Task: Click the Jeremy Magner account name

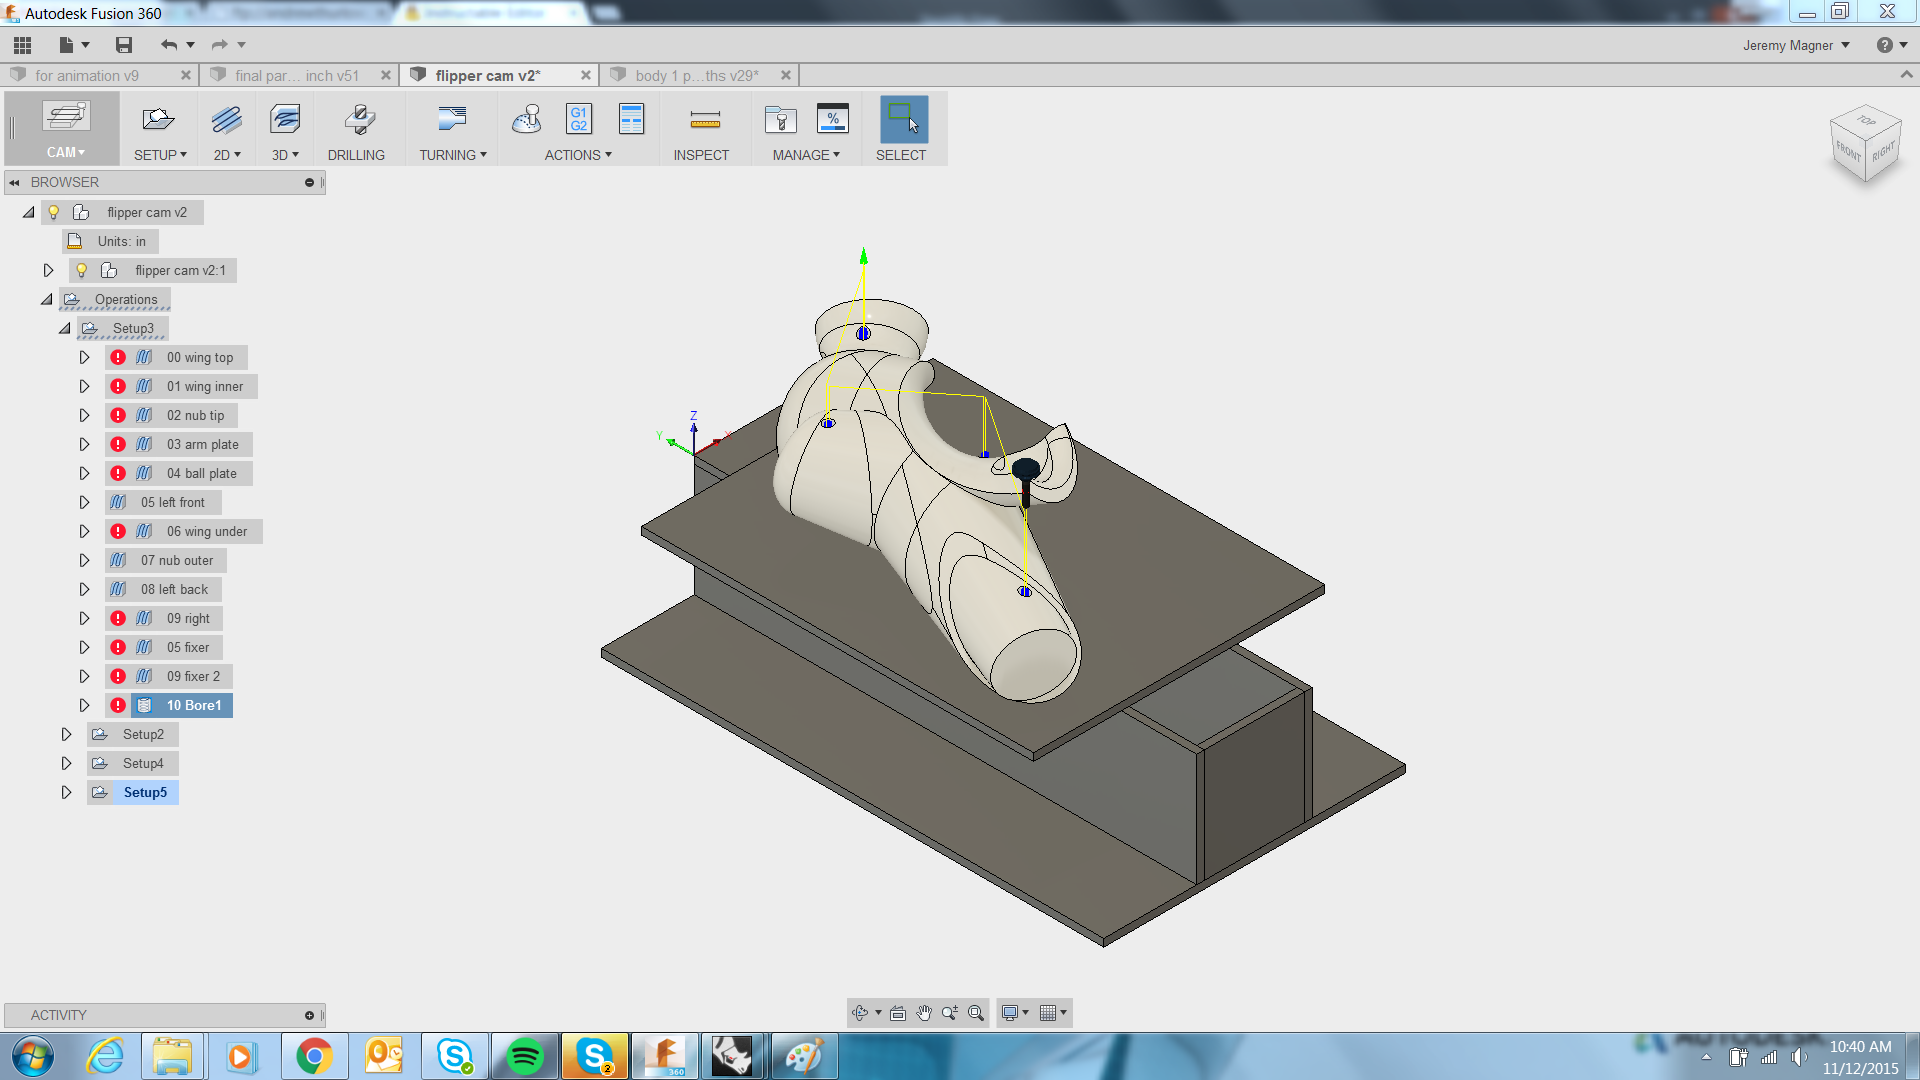Action: click(1789, 45)
